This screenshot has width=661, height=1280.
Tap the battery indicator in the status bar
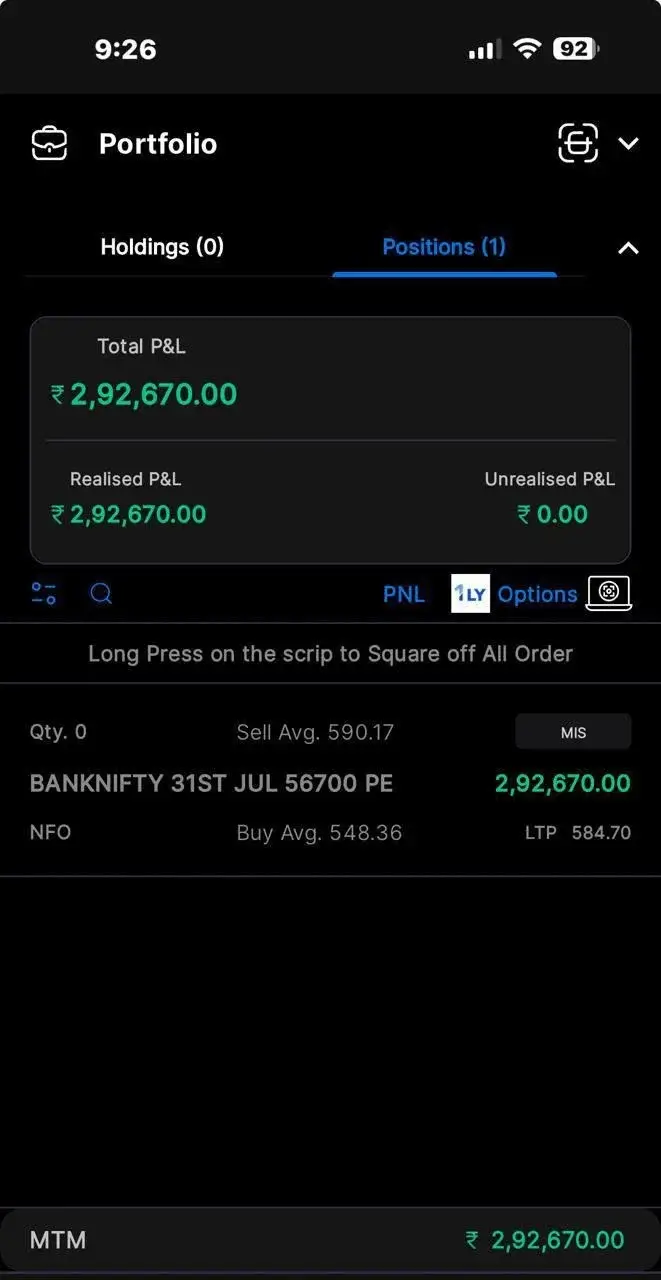pos(577,48)
